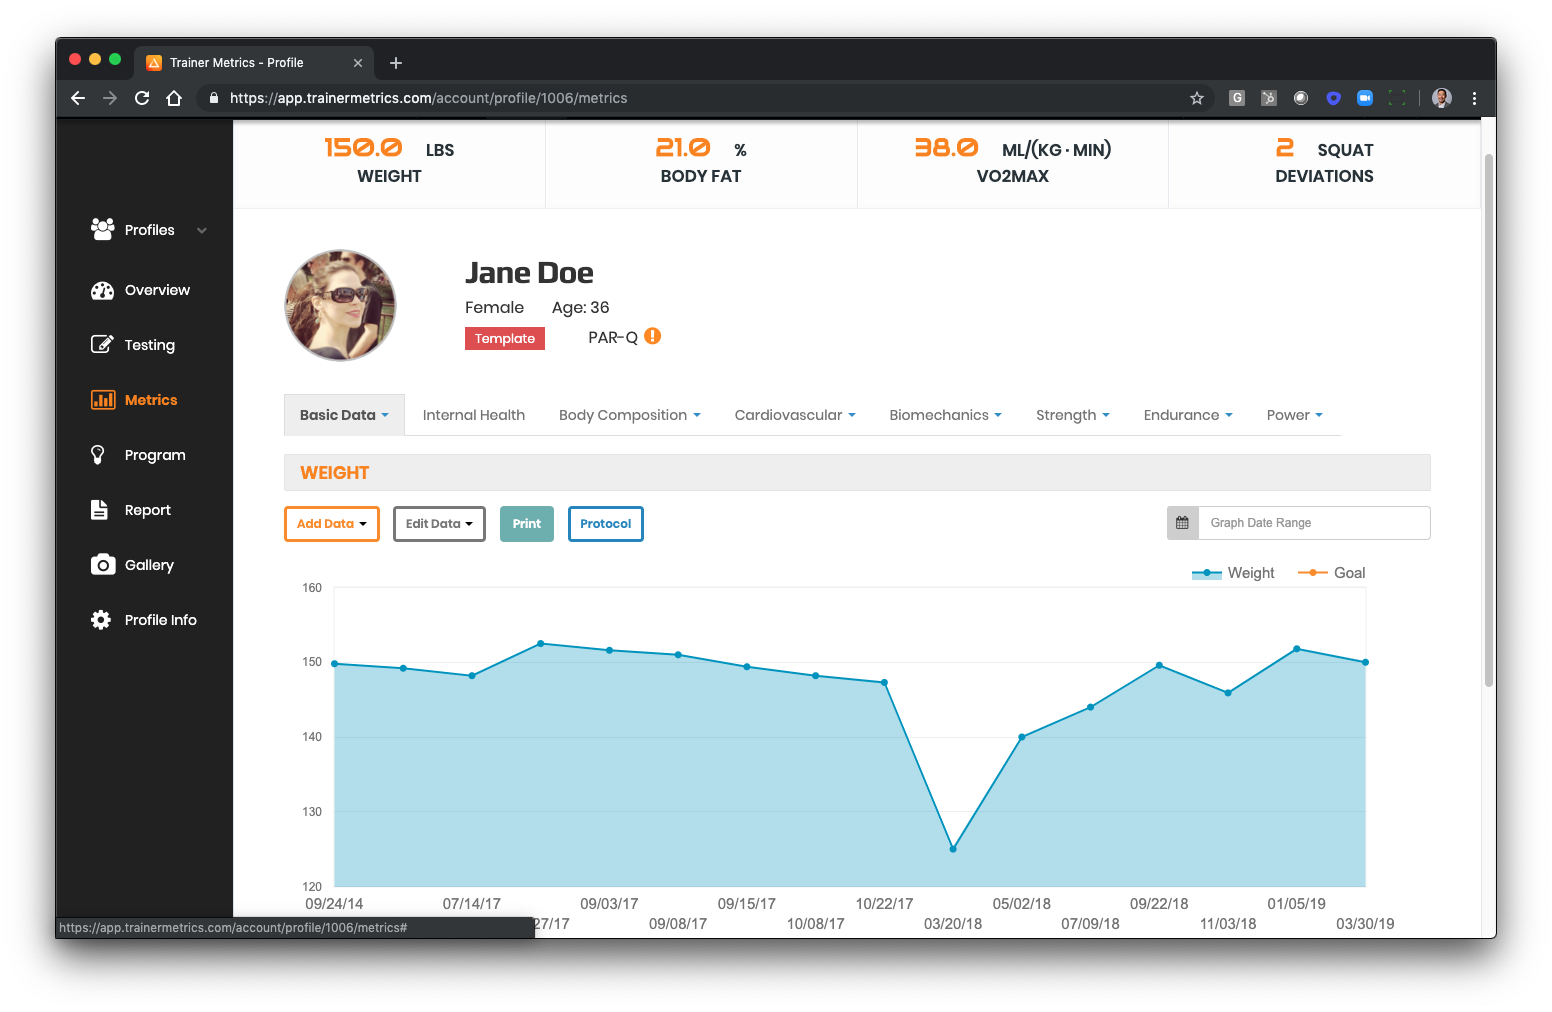1552x1012 pixels.
Task: Expand the Profiles chevron in sidebar
Action: [x=202, y=230]
